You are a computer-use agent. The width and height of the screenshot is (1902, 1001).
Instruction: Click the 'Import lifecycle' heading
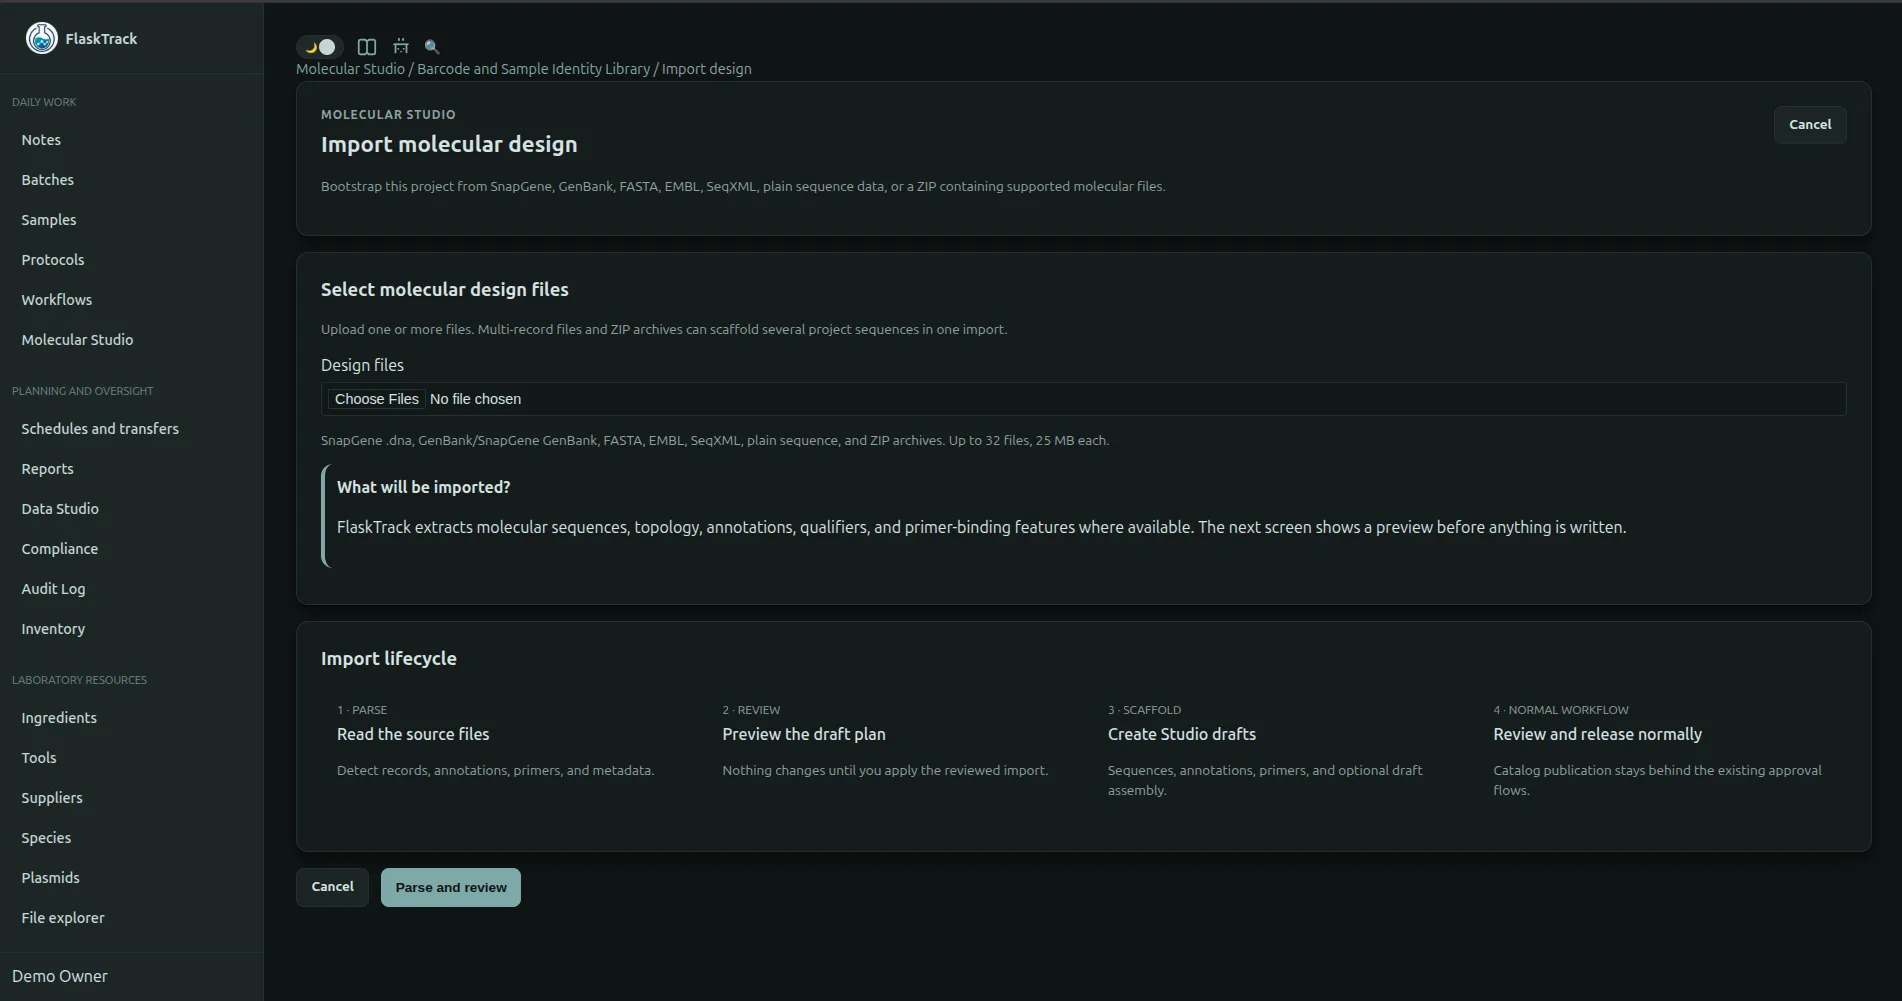pyautogui.click(x=389, y=658)
